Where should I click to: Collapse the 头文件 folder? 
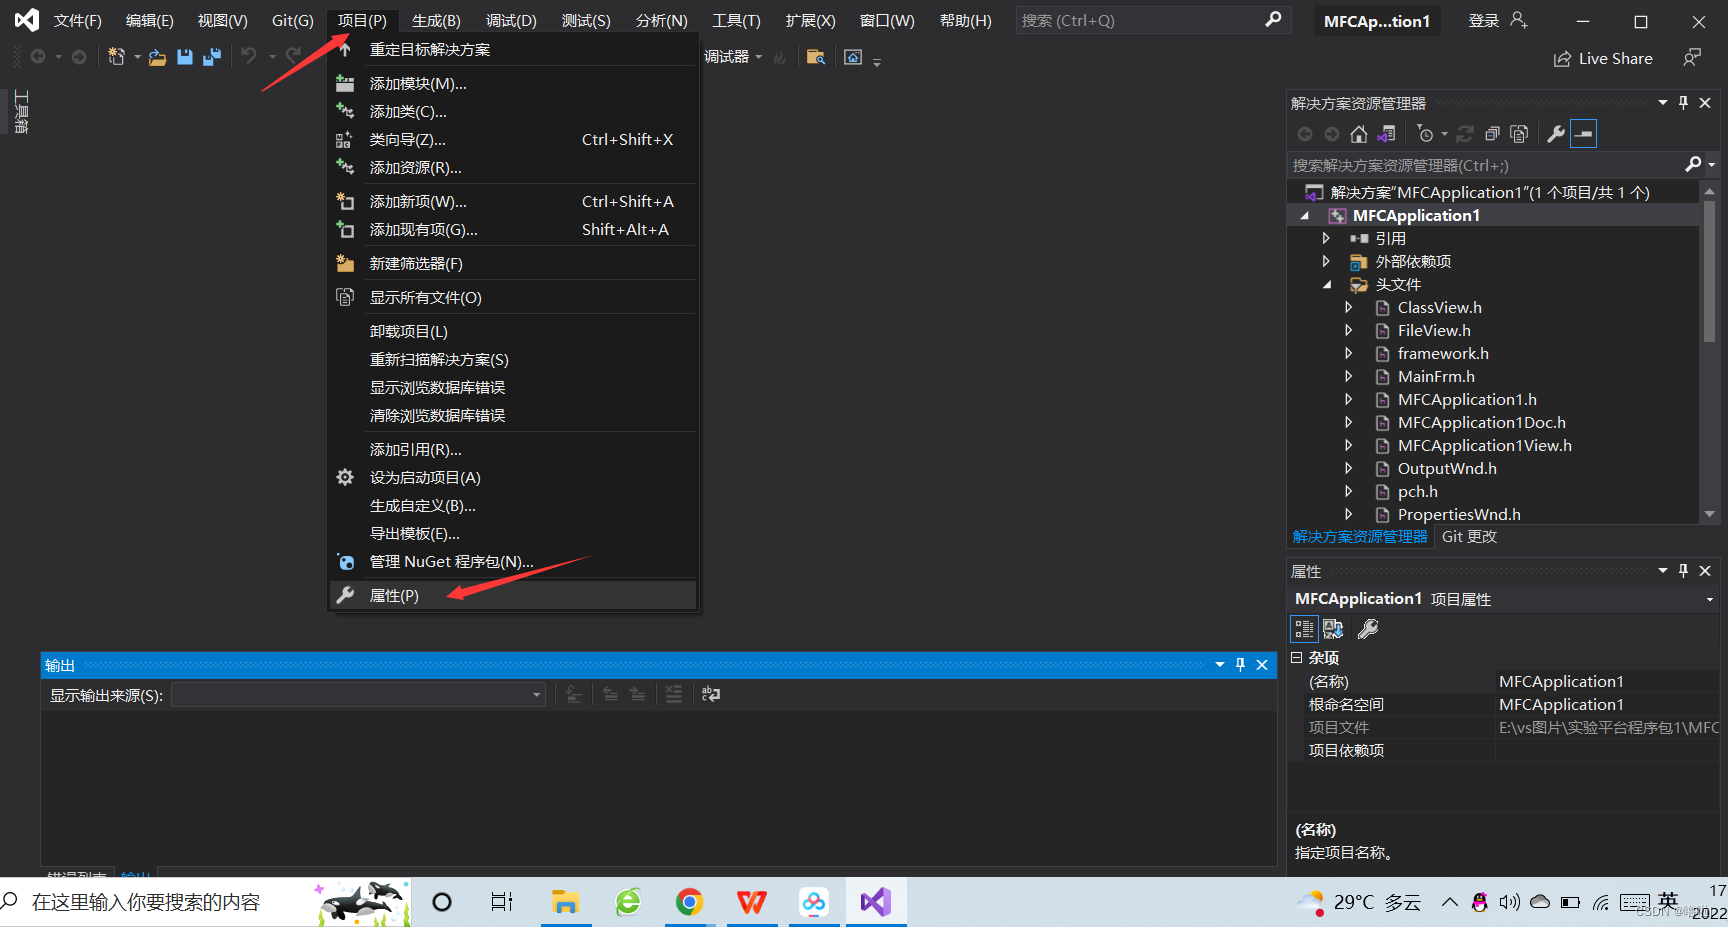pos(1327,285)
